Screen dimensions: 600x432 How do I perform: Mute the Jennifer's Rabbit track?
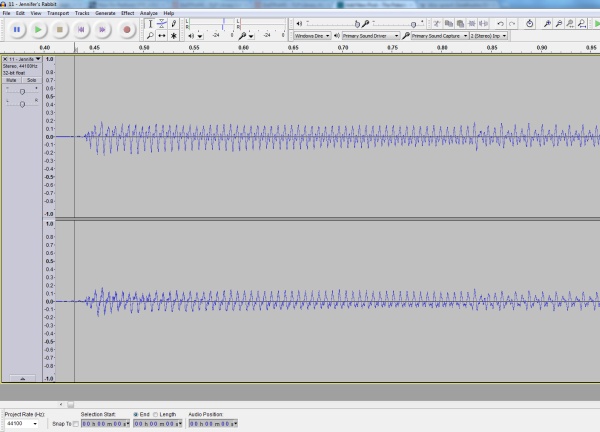12,80
